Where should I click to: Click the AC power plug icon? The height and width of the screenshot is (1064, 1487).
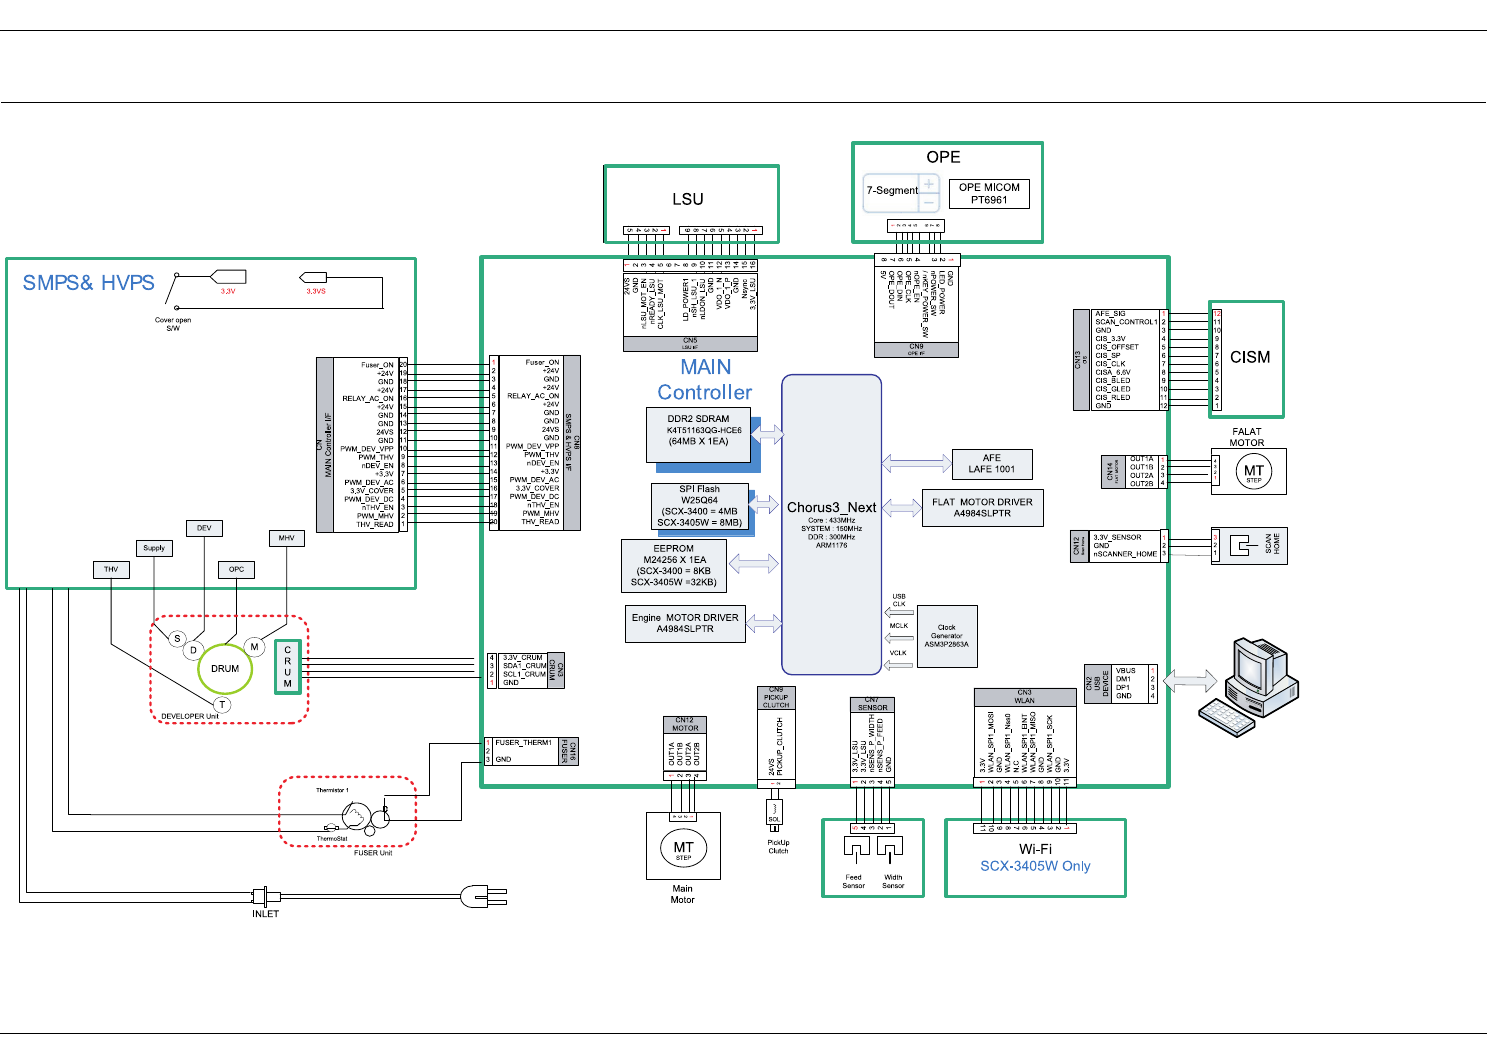[484, 896]
